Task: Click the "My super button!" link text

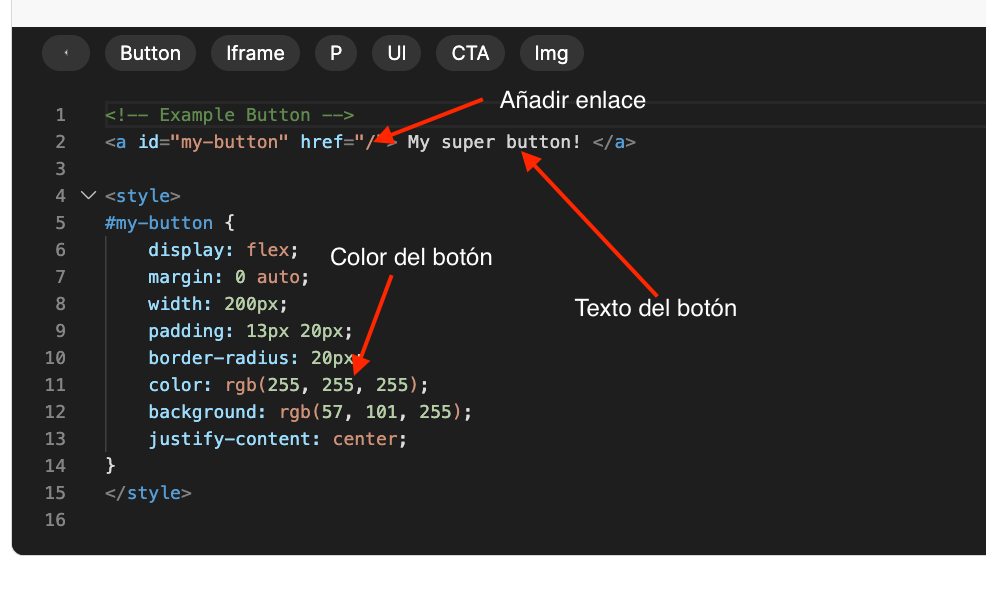Action: (x=494, y=142)
